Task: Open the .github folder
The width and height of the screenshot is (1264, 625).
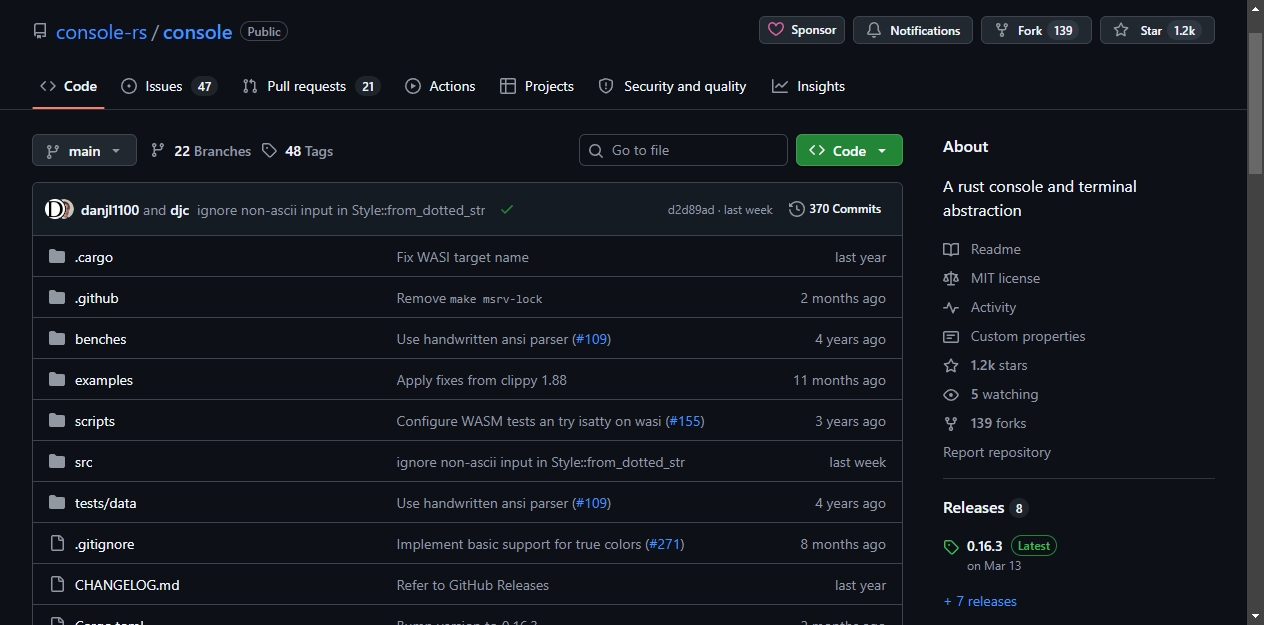Action: (97, 298)
